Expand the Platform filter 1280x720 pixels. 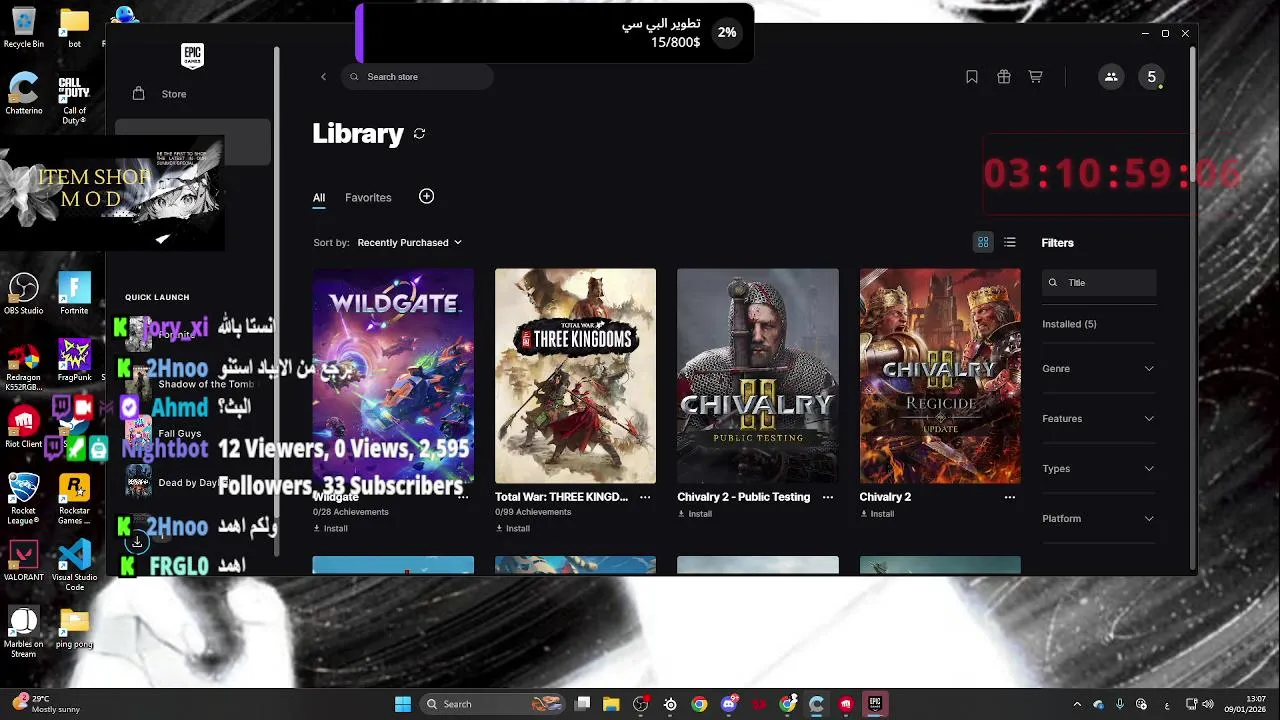pos(1098,519)
